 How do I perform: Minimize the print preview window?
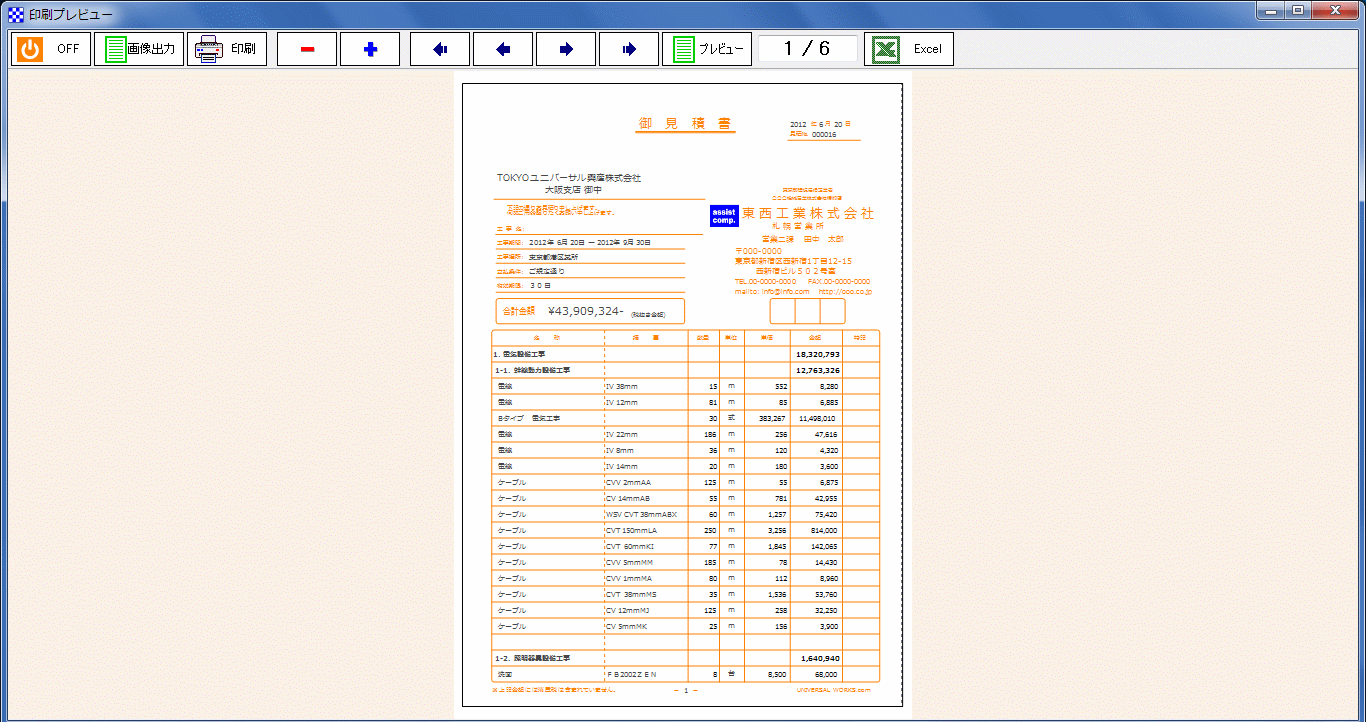click(x=1272, y=11)
